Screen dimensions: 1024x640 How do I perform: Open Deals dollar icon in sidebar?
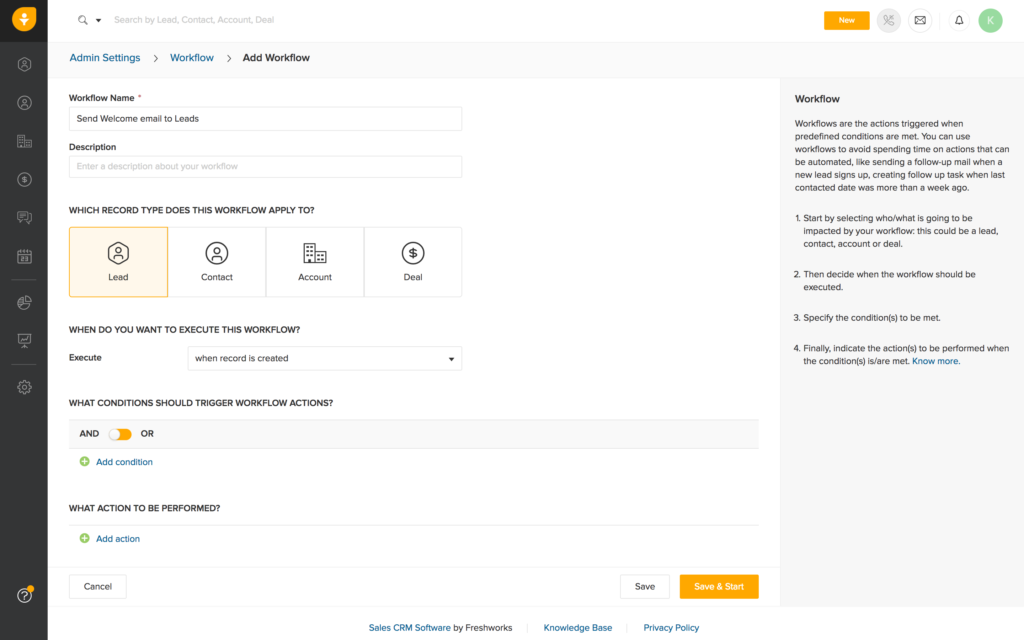[24, 179]
